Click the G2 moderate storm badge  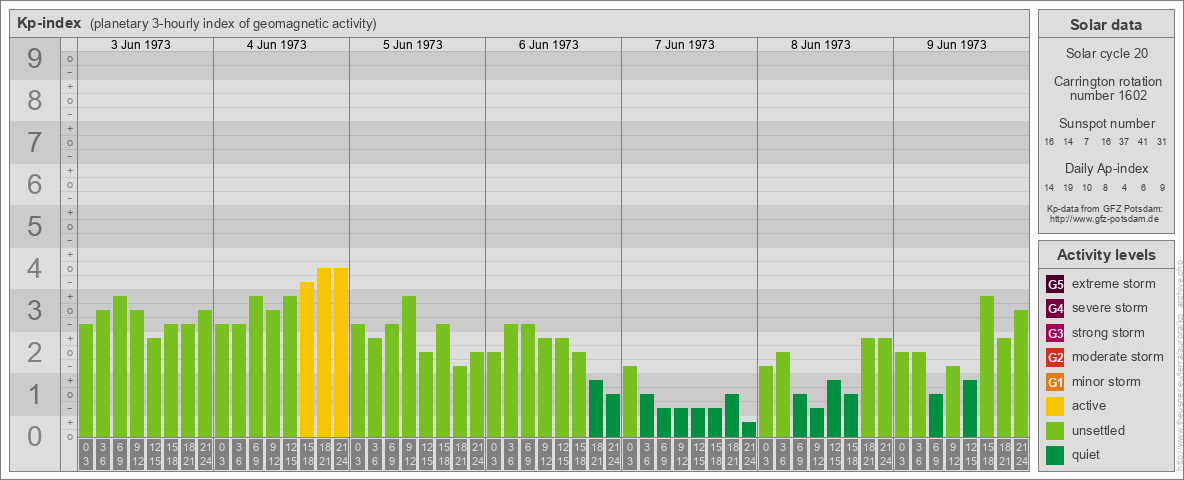tap(1055, 358)
